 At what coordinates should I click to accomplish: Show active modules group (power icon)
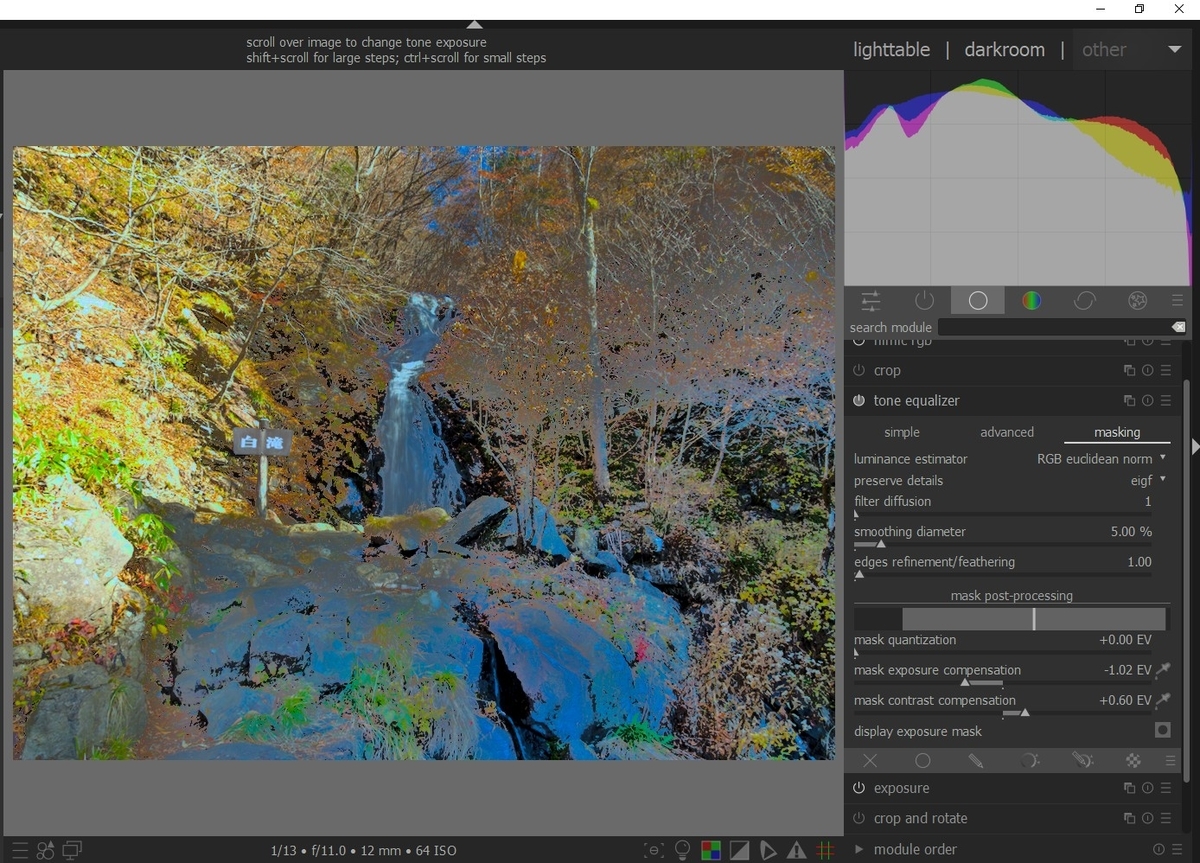click(924, 300)
